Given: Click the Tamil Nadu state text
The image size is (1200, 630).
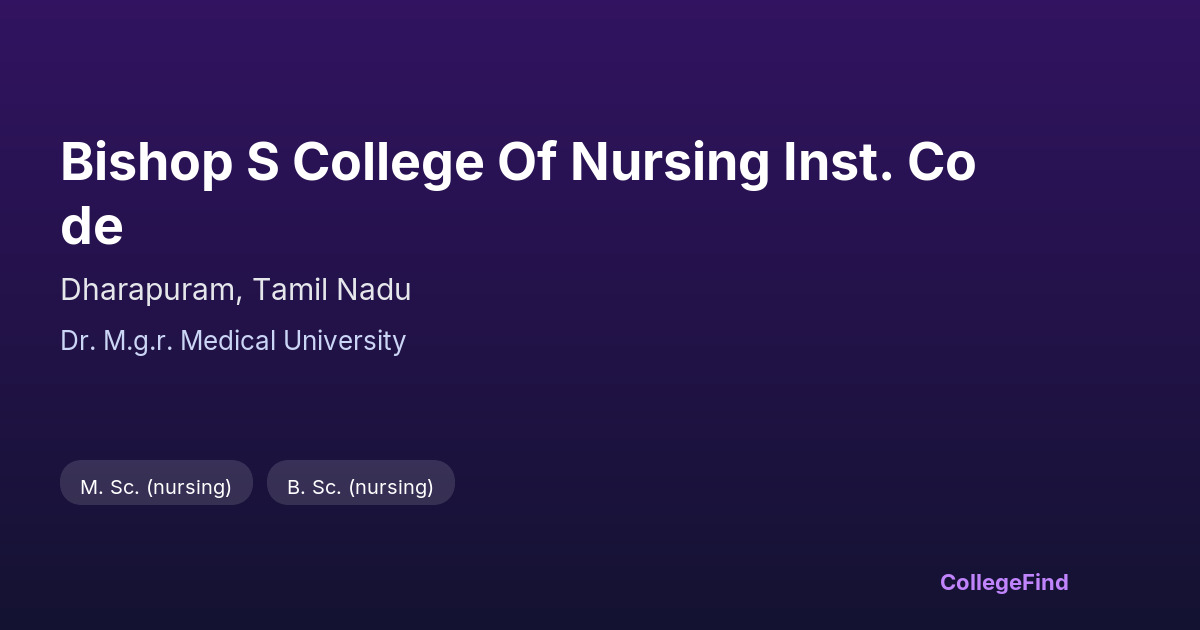Looking at the screenshot, I should tap(332, 290).
